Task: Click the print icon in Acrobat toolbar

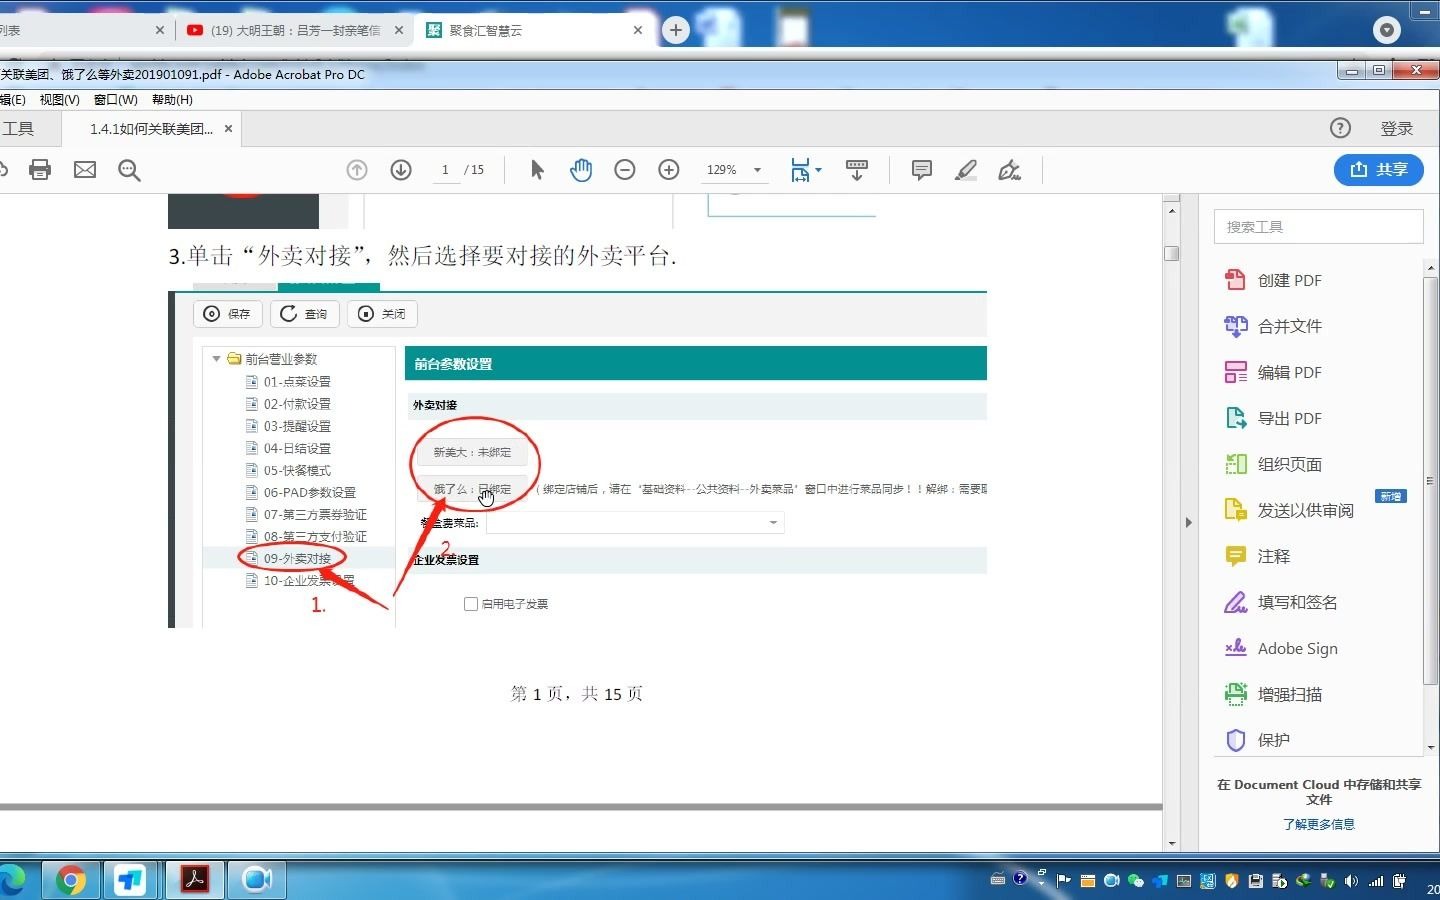Action: [40, 170]
